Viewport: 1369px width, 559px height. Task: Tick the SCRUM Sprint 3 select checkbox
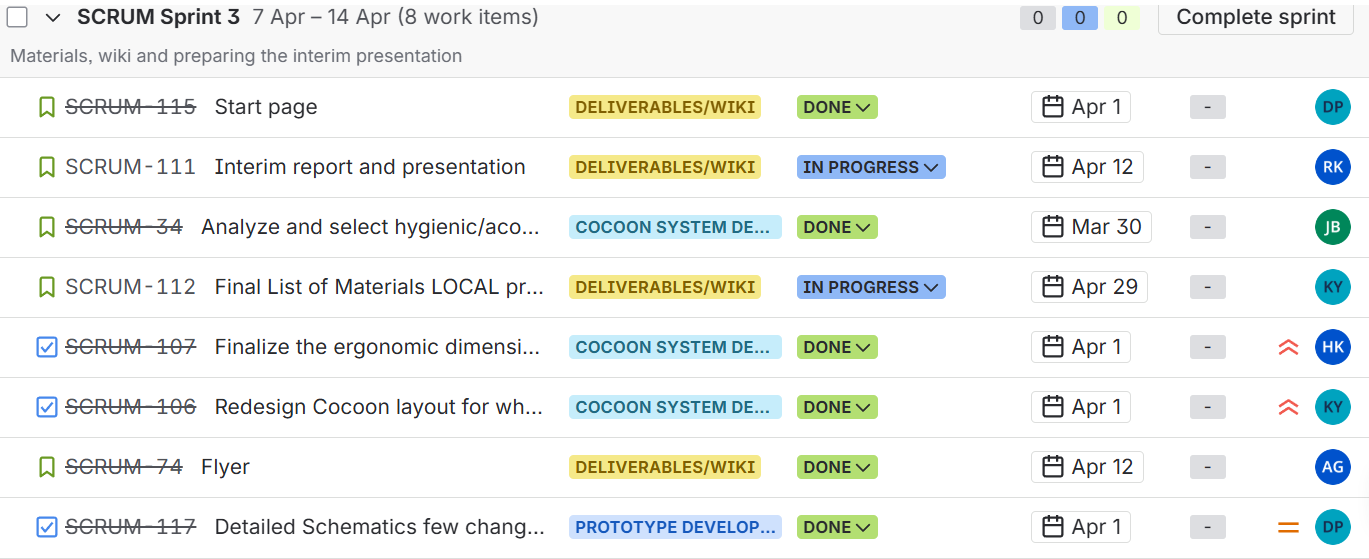pos(17,17)
